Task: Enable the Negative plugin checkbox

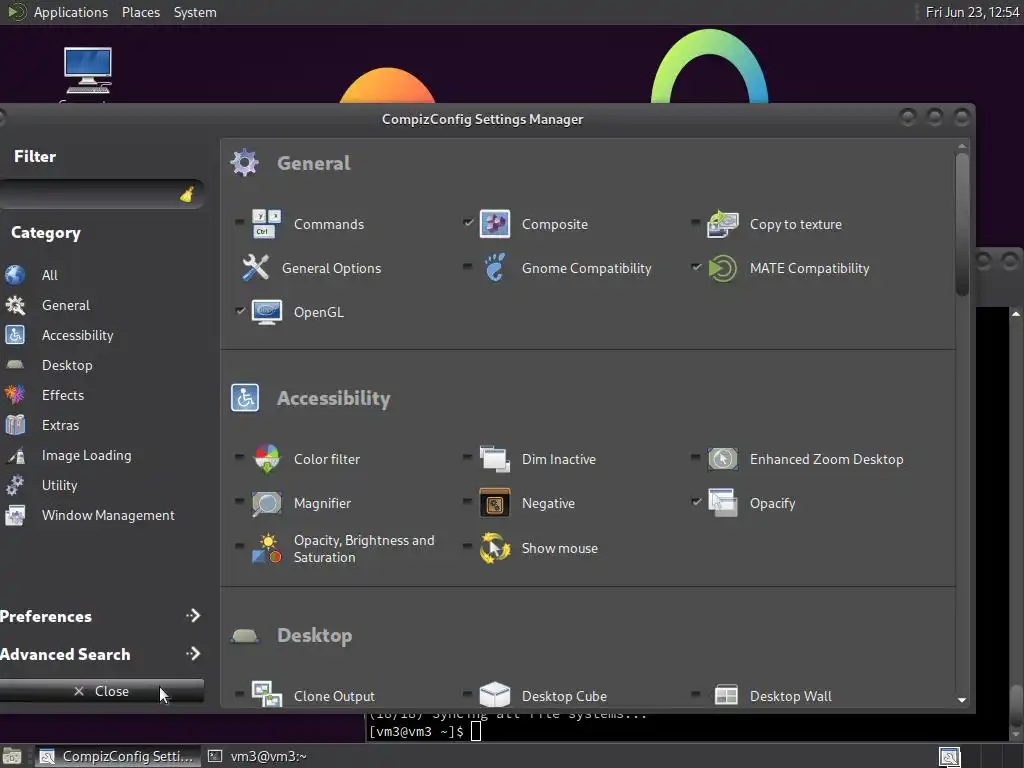Action: [468, 502]
